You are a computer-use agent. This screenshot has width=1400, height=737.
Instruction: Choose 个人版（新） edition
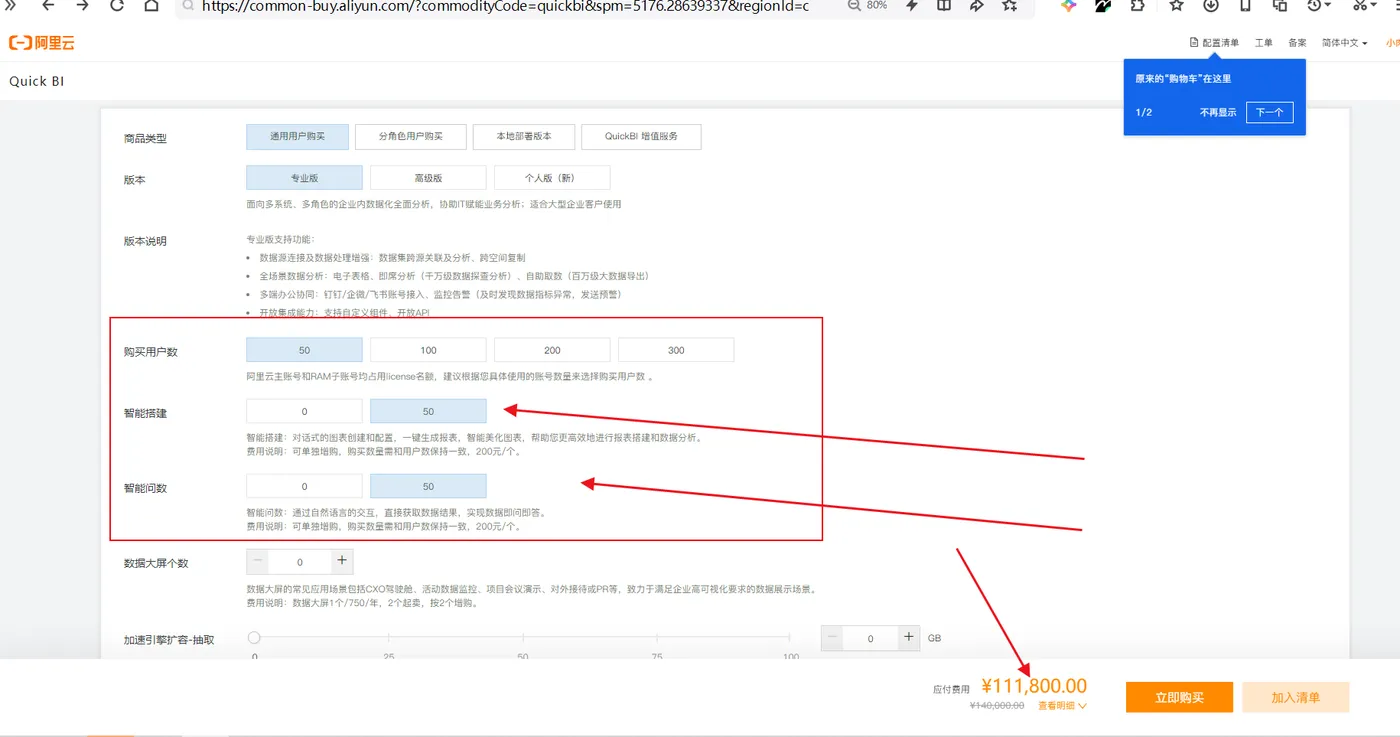[x=552, y=178]
